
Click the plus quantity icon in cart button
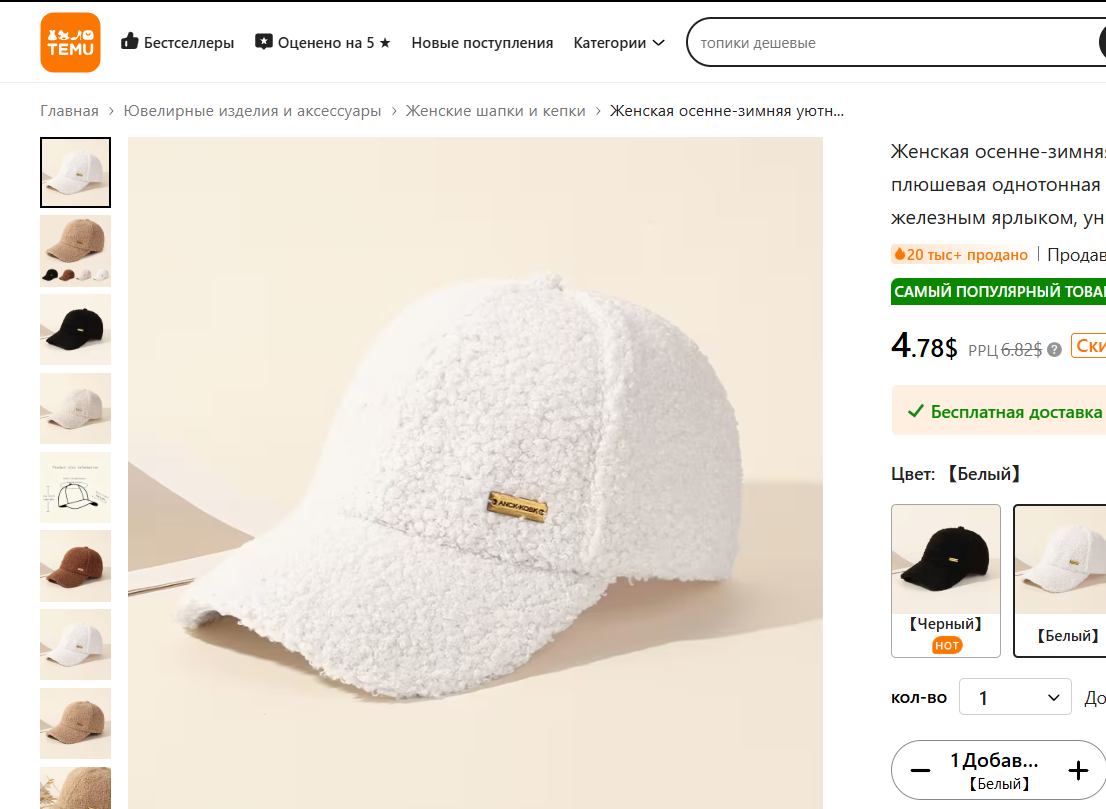coord(1078,770)
